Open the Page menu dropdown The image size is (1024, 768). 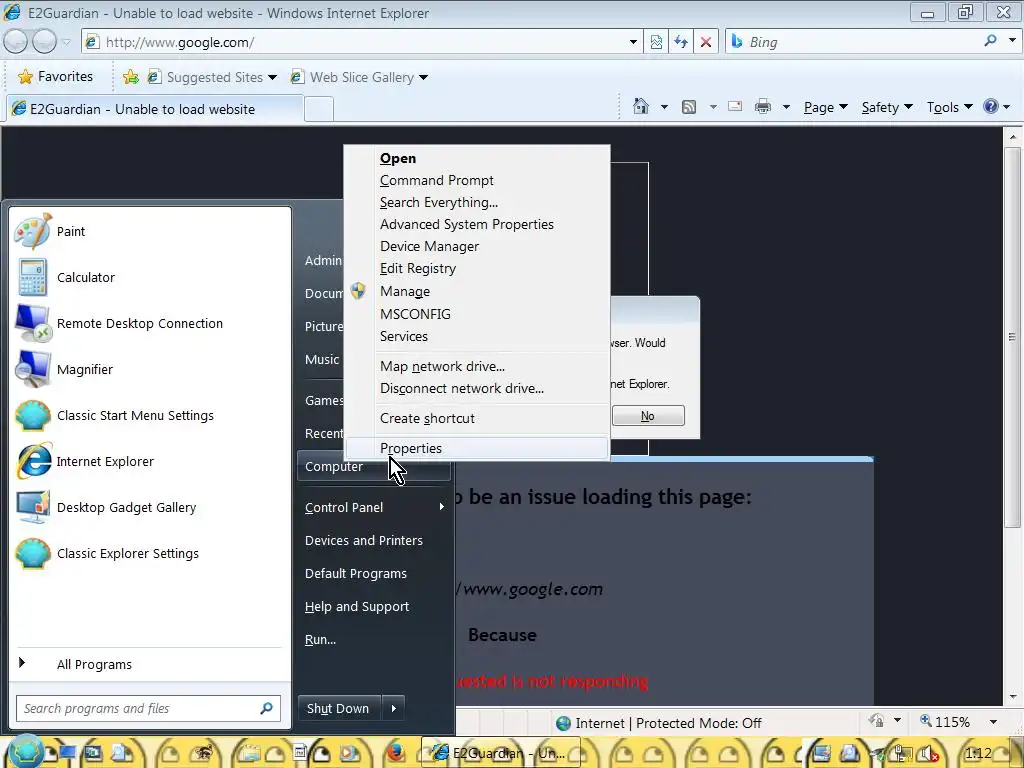click(825, 107)
